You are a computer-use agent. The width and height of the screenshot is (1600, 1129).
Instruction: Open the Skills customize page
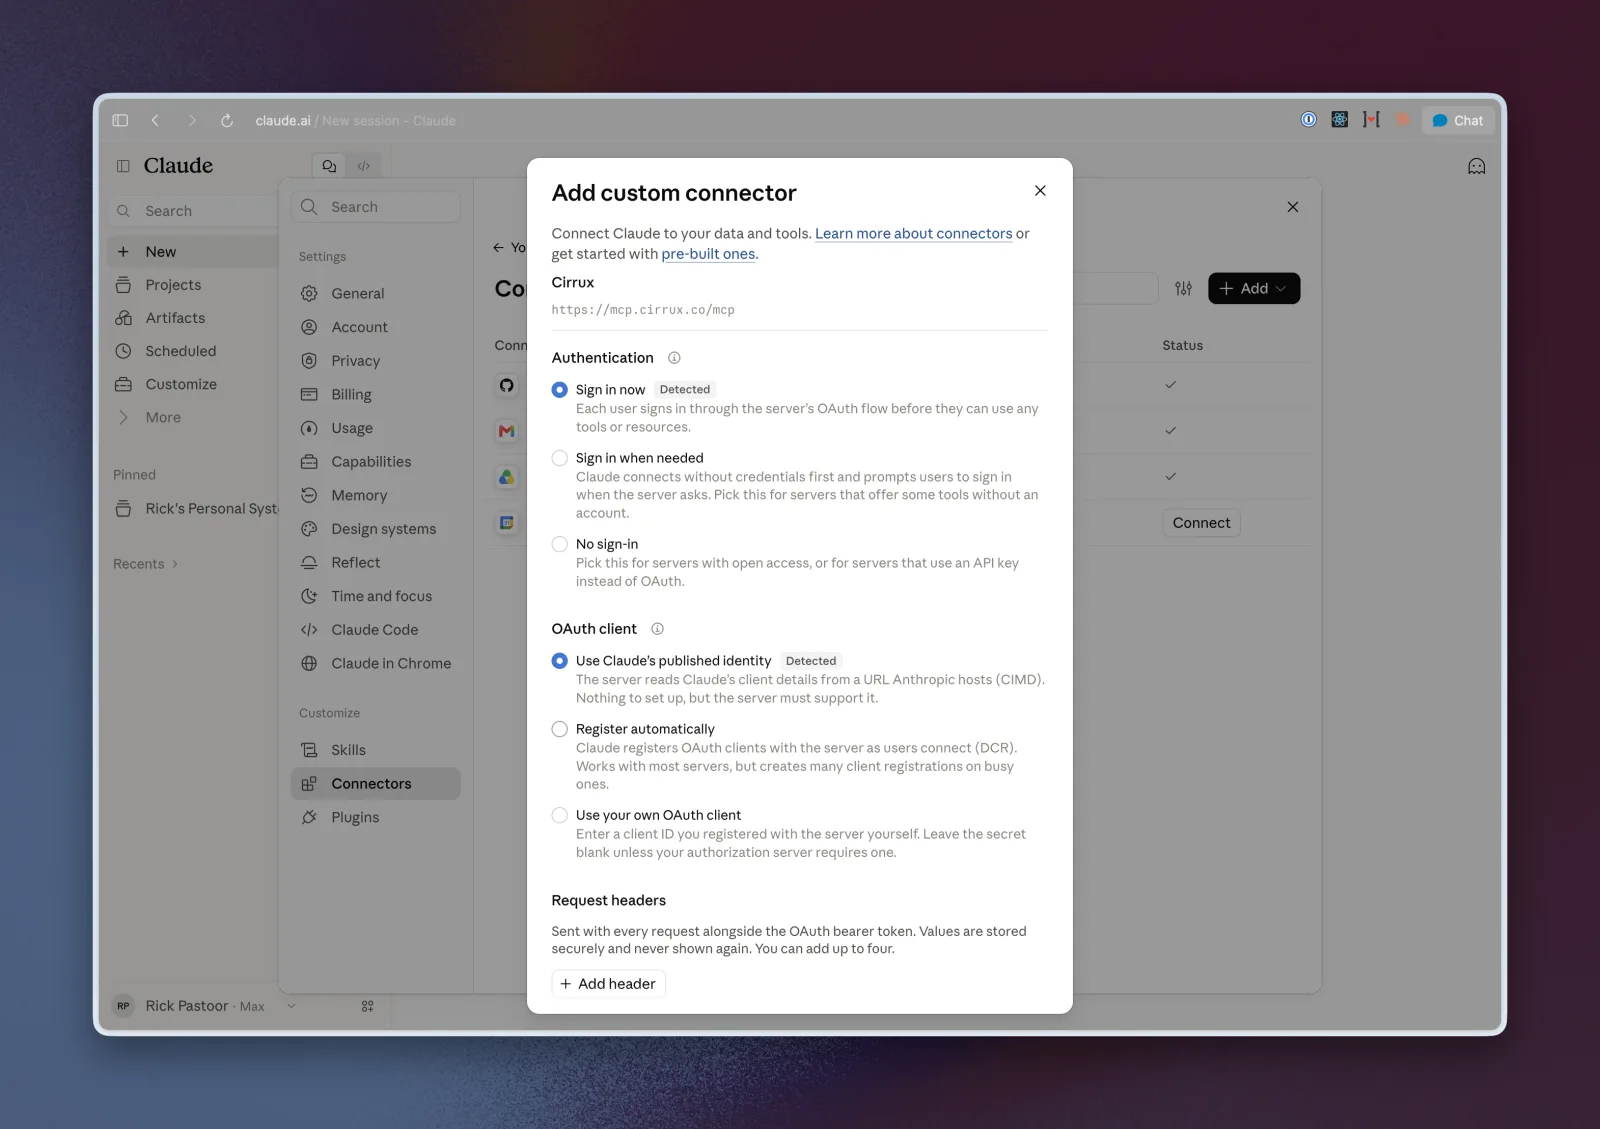click(x=376, y=750)
